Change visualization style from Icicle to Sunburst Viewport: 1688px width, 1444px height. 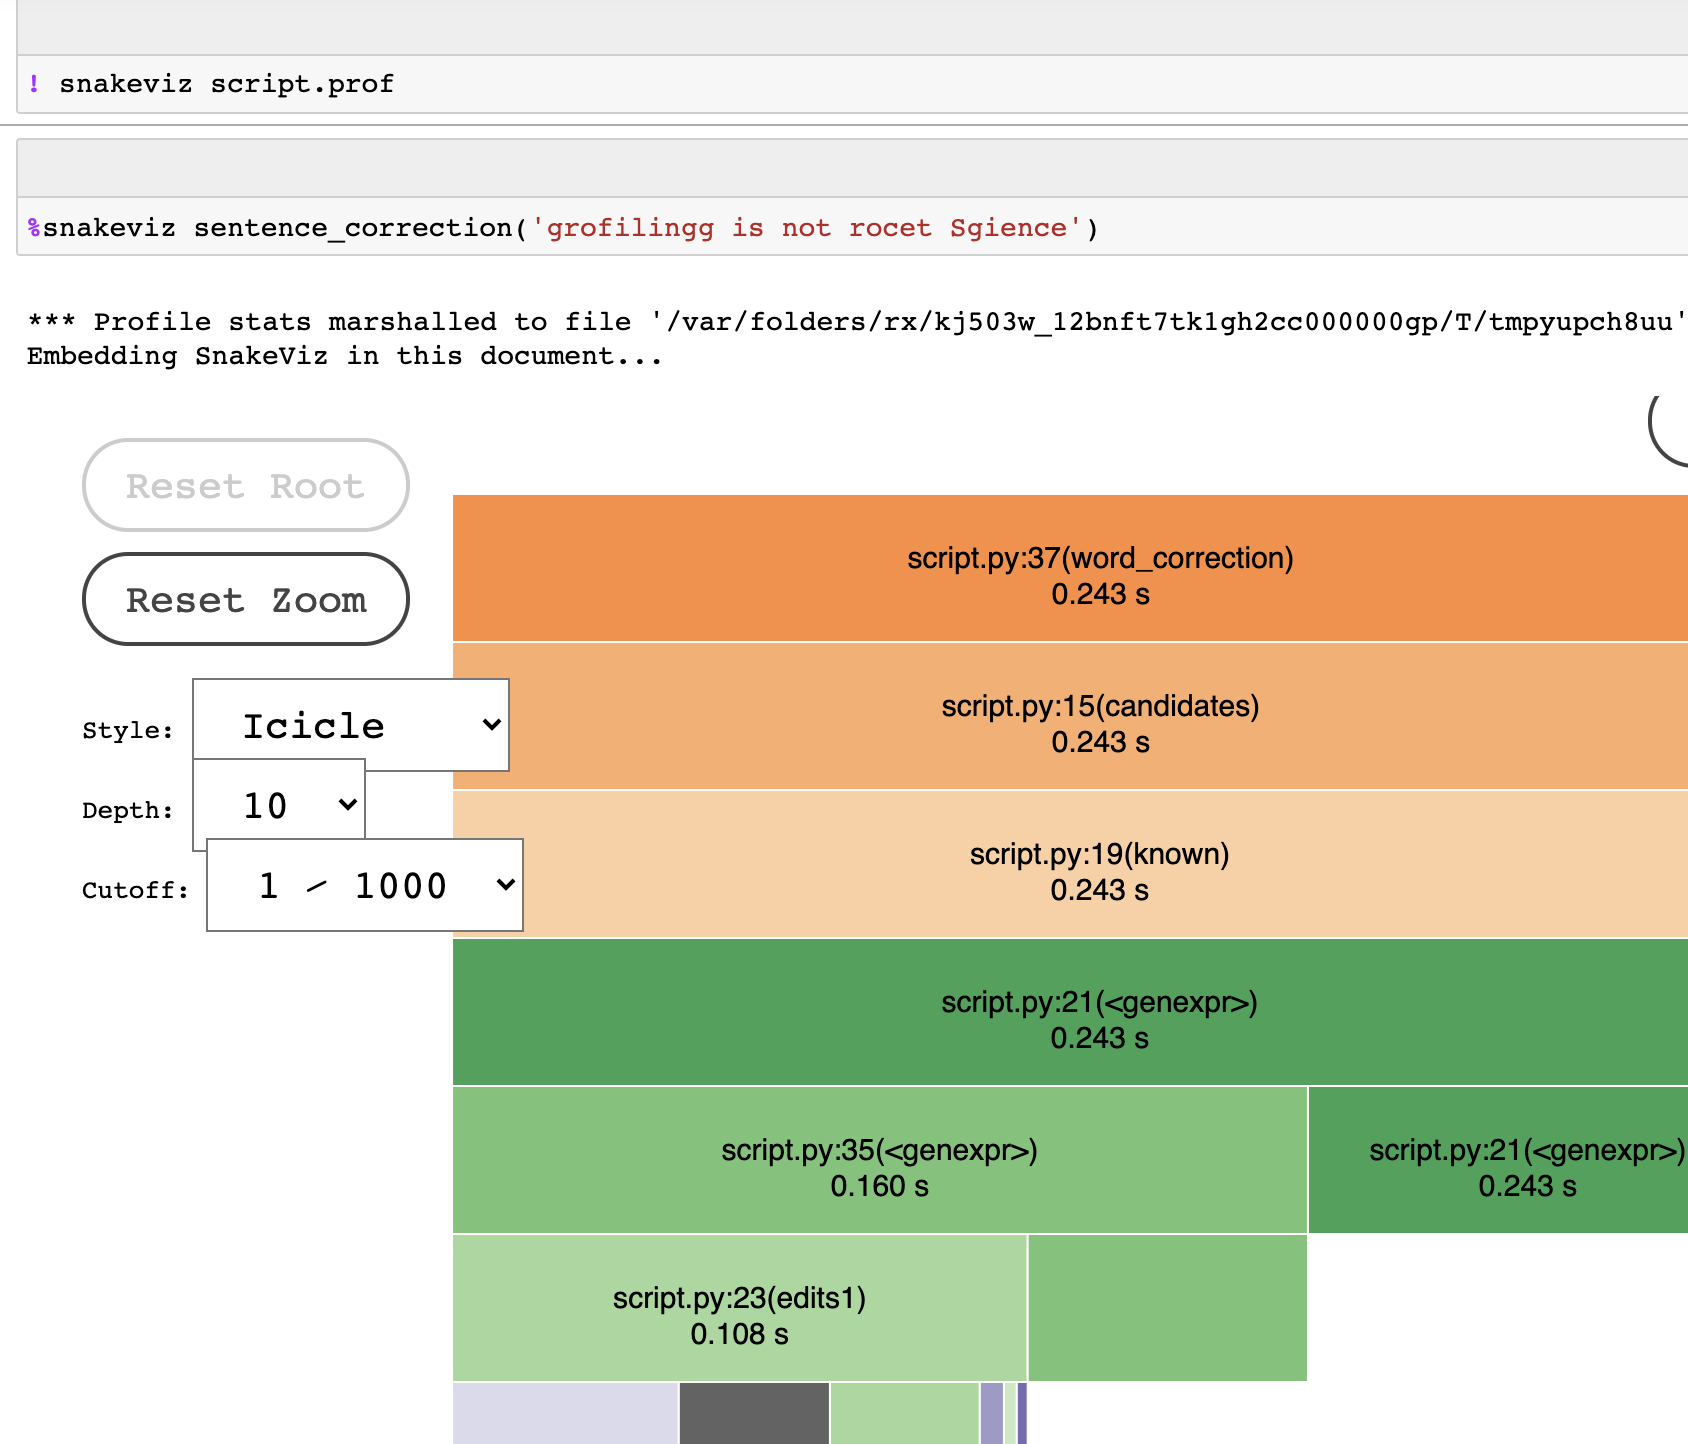coord(350,725)
